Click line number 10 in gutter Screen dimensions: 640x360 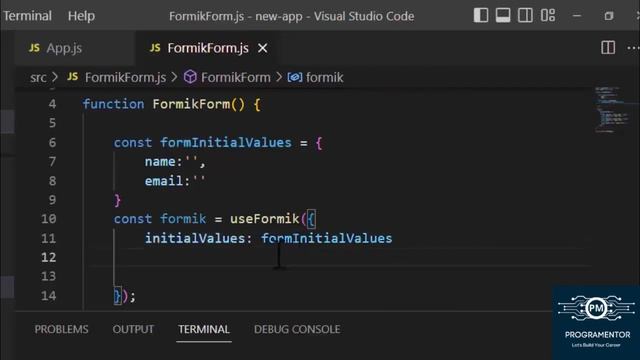[x=49, y=219]
